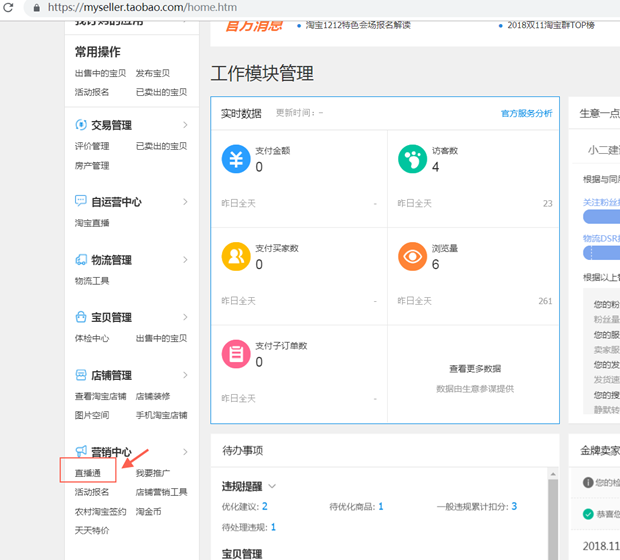The image size is (620, 560).
Task: Click 一般违规累计扣分 count 3
Action: pos(514,506)
